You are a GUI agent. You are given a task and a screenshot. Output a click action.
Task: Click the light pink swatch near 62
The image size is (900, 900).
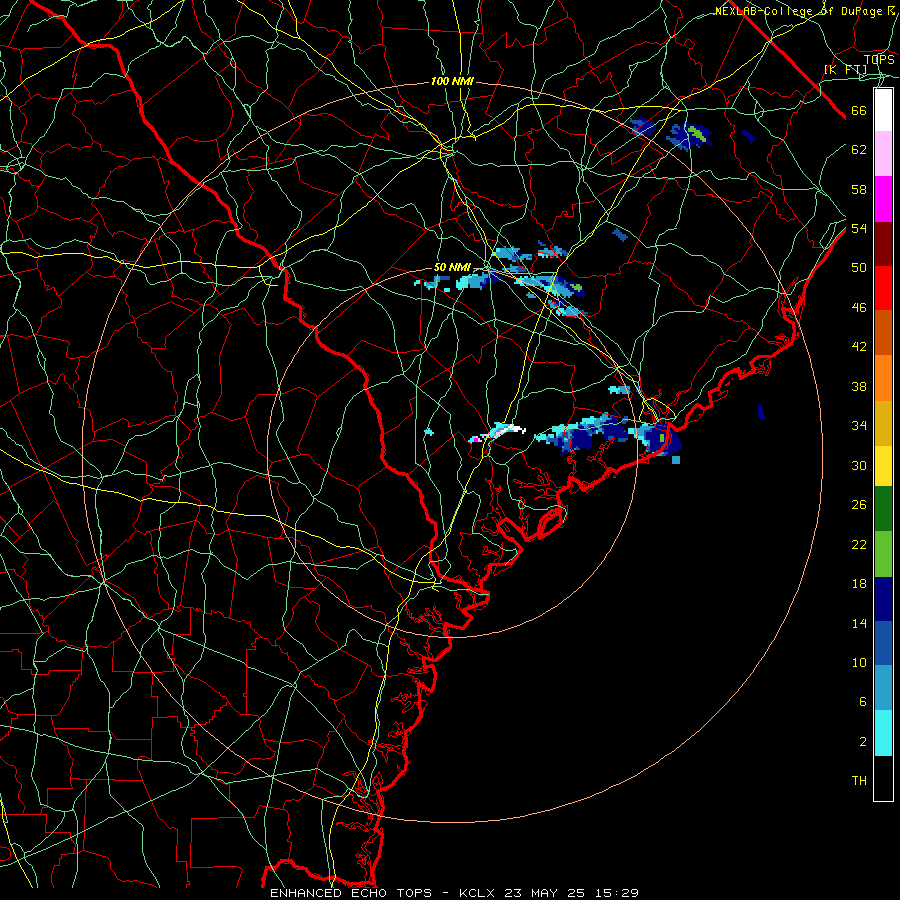(x=883, y=154)
